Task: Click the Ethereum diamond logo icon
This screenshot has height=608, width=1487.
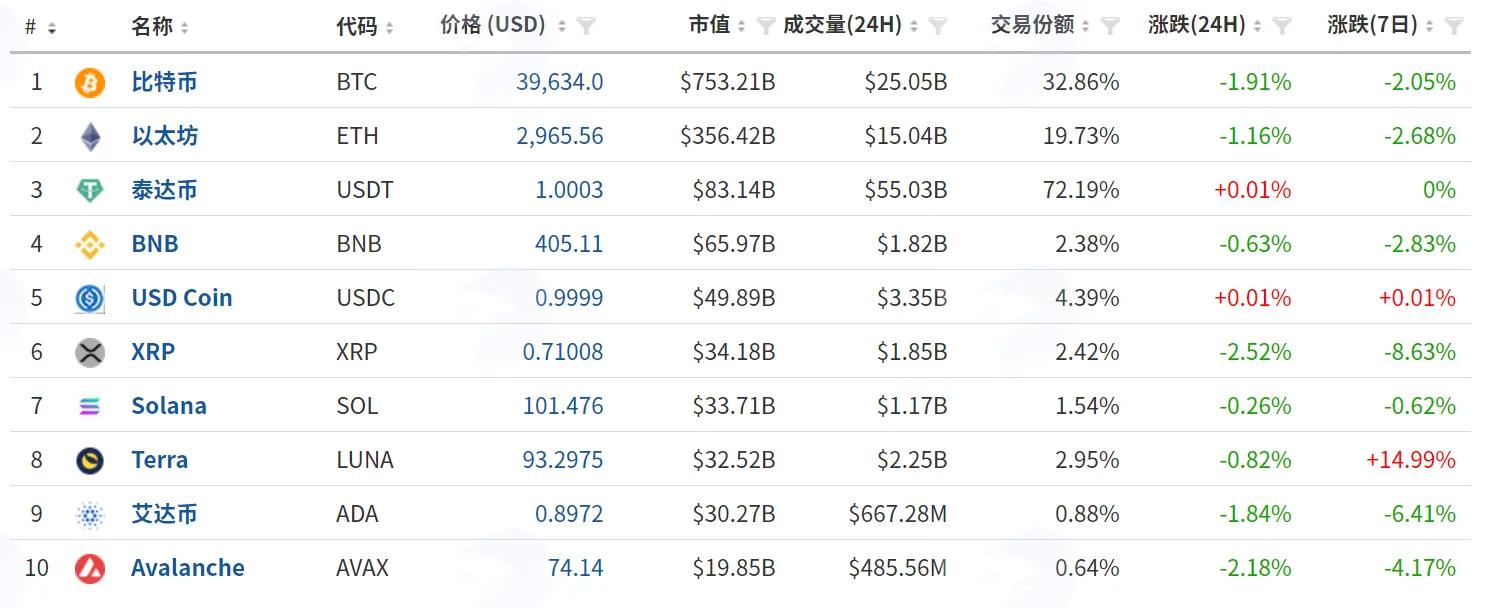Action: coord(90,136)
